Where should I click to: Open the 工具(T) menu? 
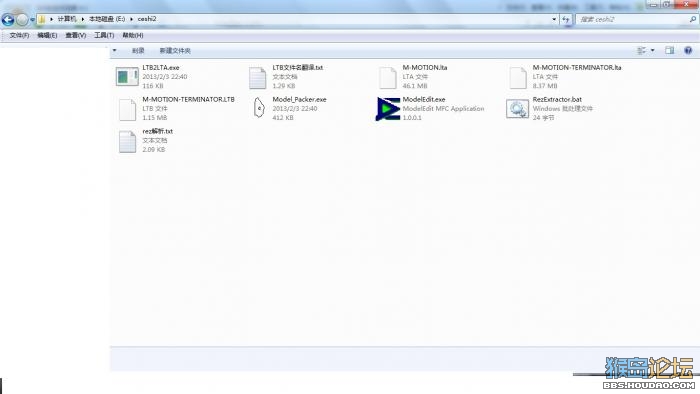(104, 35)
